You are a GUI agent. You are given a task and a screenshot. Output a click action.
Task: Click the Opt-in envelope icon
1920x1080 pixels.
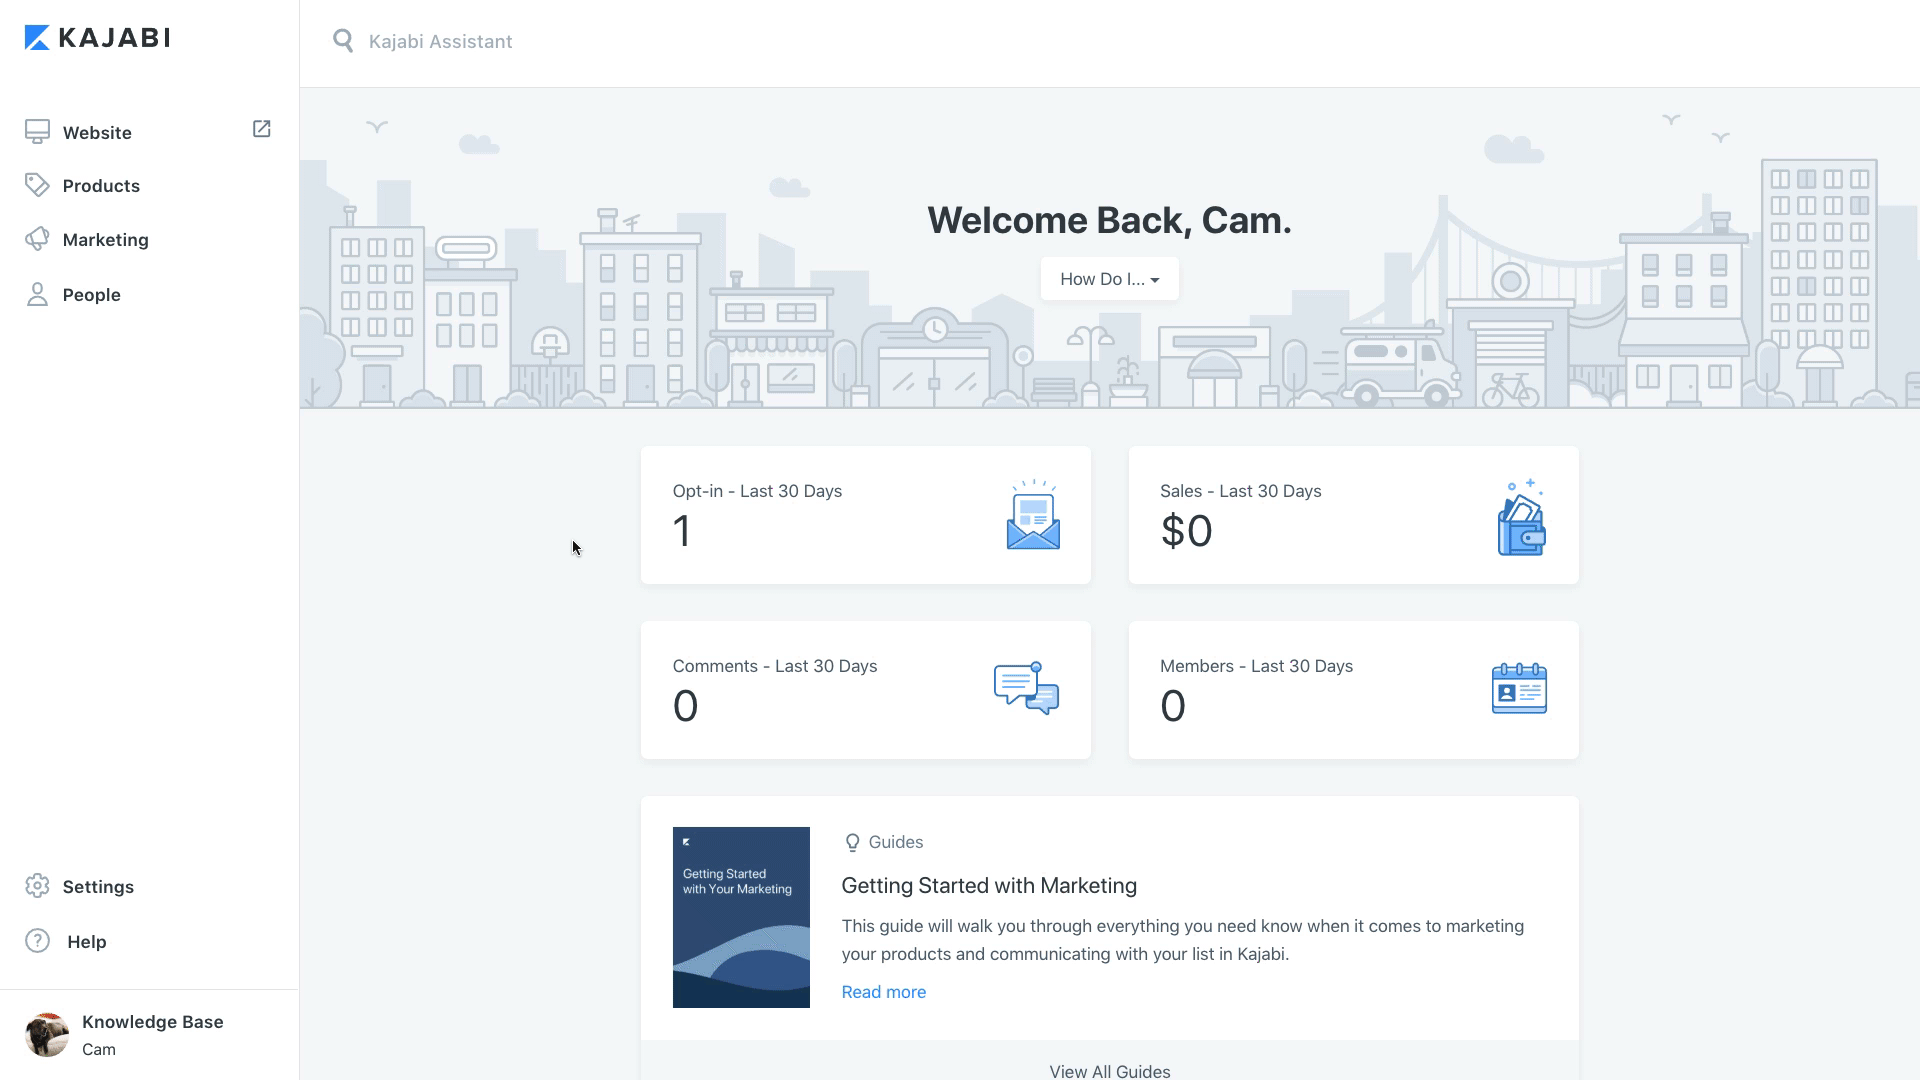1033,516
